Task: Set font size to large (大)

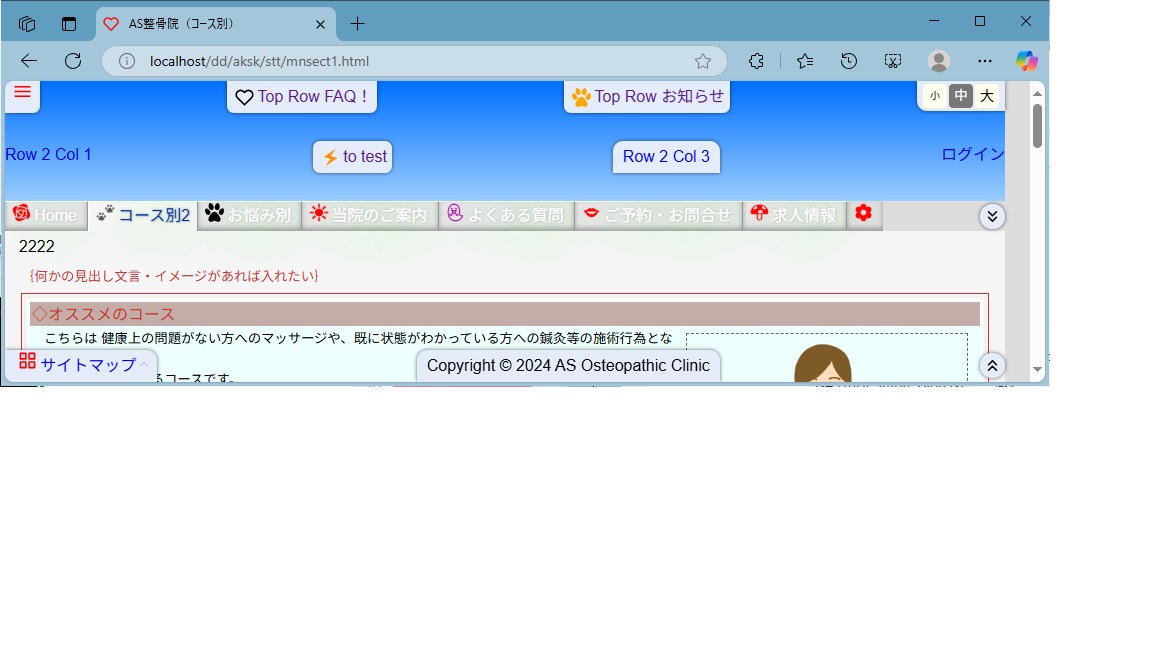Action: [x=986, y=96]
